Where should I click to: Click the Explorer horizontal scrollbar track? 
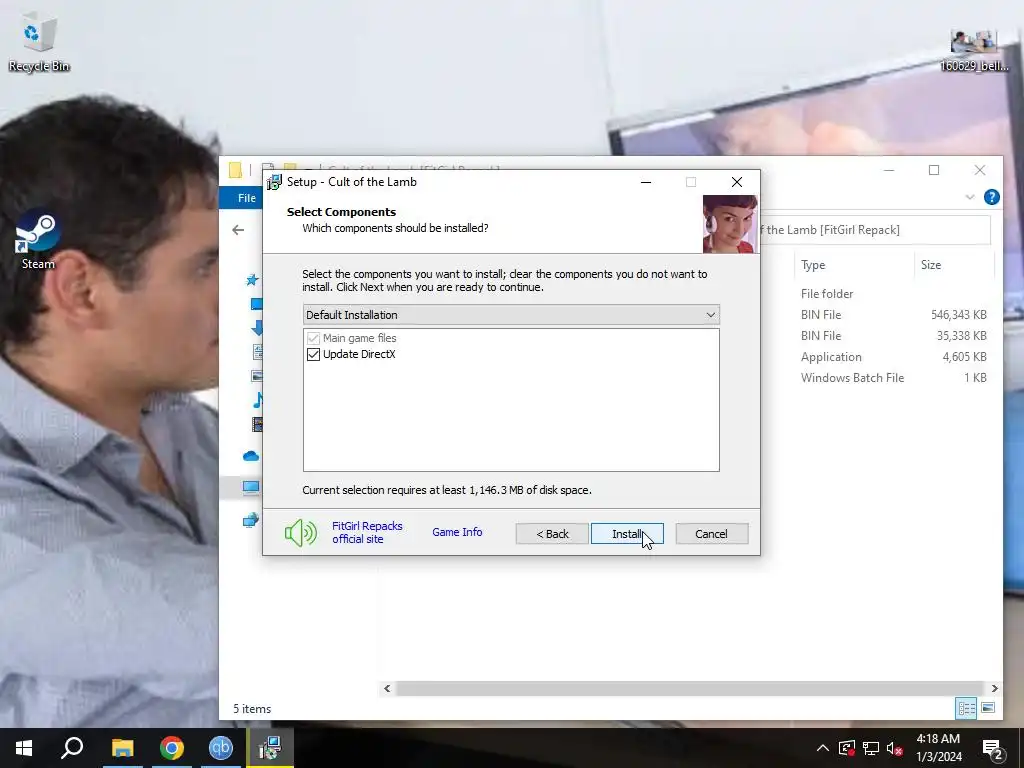coord(690,688)
